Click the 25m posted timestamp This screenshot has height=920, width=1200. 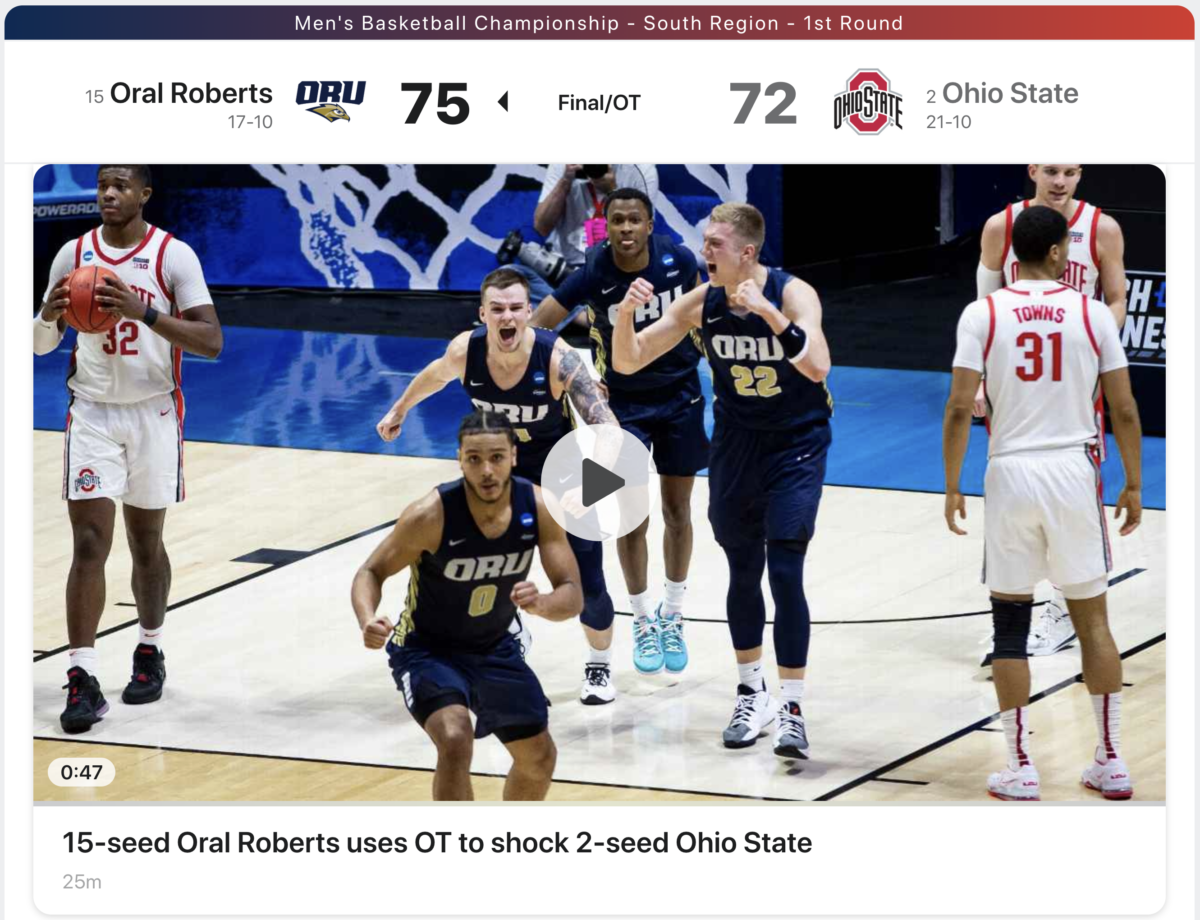tap(82, 882)
